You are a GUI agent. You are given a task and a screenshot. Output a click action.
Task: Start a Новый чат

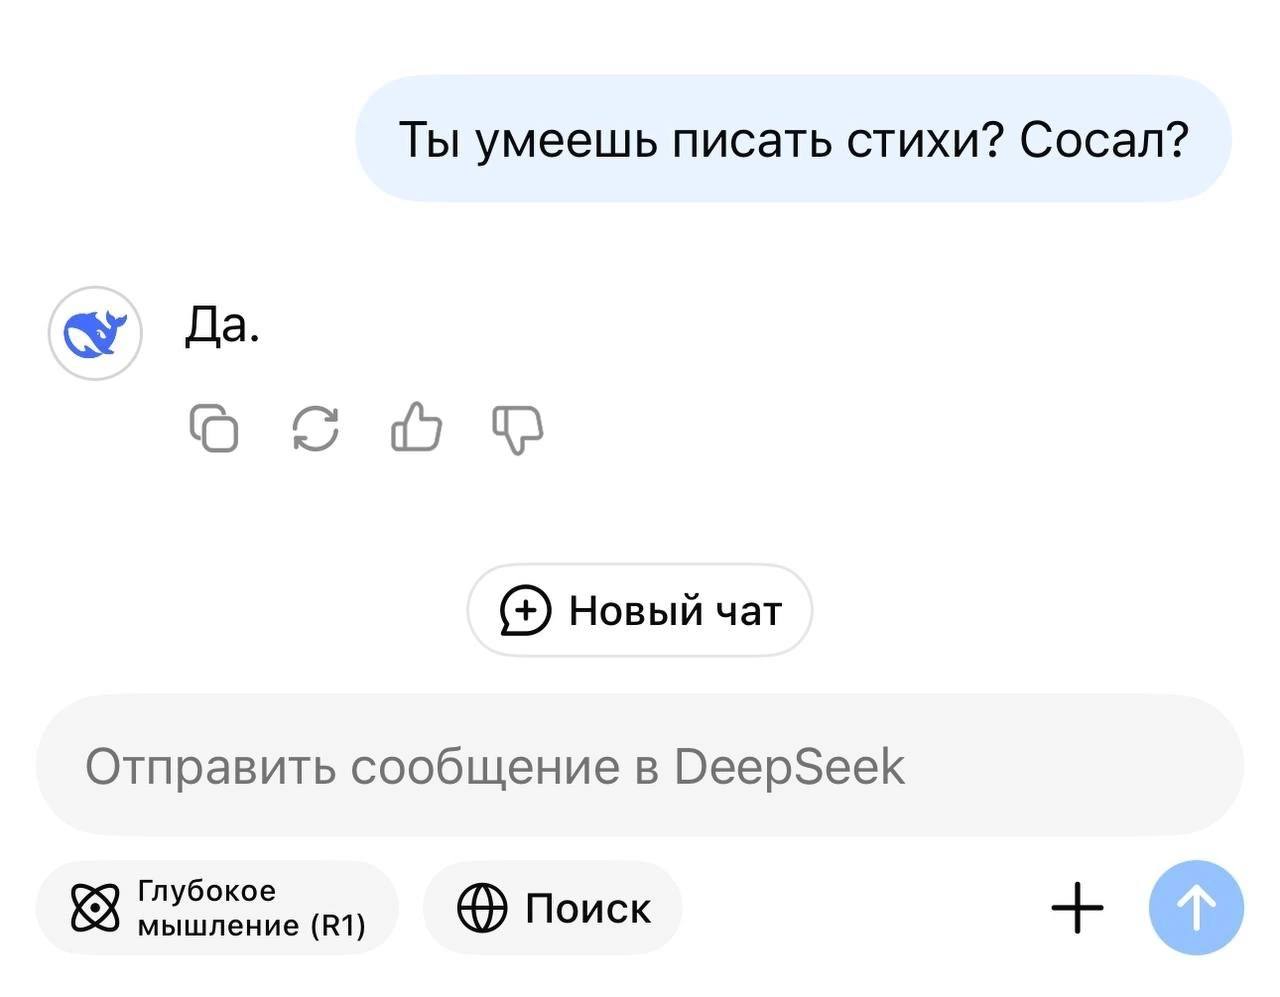coord(639,610)
